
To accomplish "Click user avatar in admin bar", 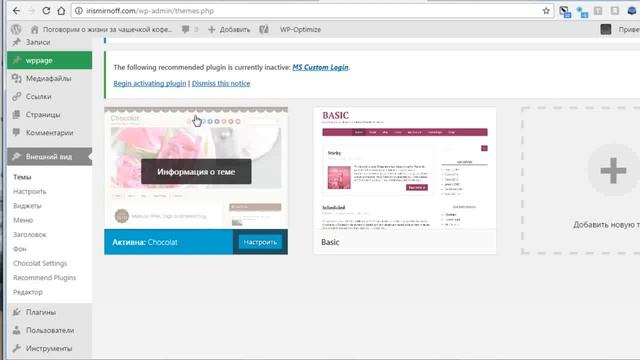I will pos(606,29).
